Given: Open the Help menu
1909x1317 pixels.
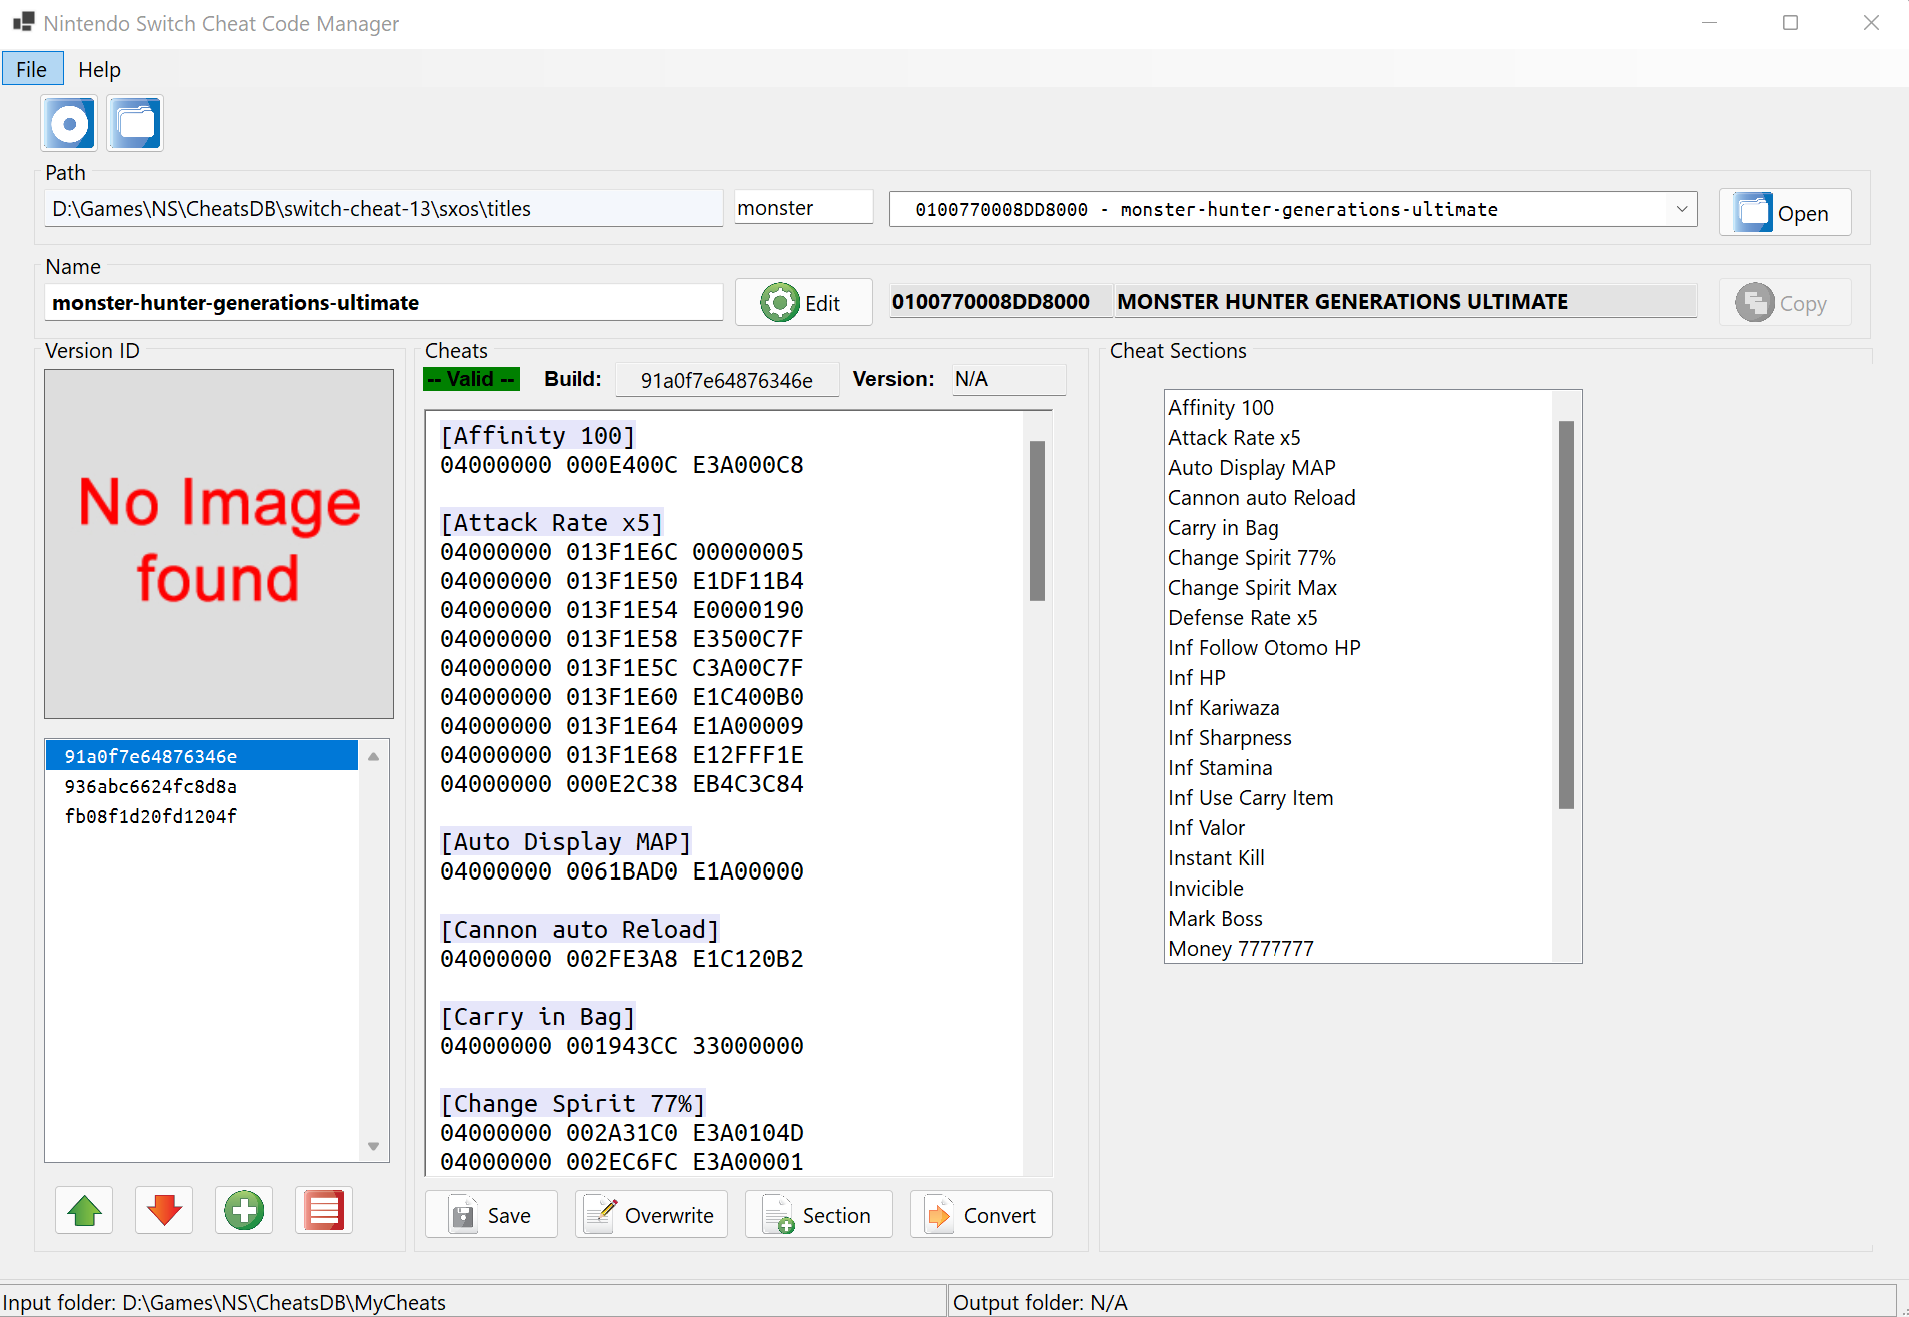Looking at the screenshot, I should coord(99,69).
